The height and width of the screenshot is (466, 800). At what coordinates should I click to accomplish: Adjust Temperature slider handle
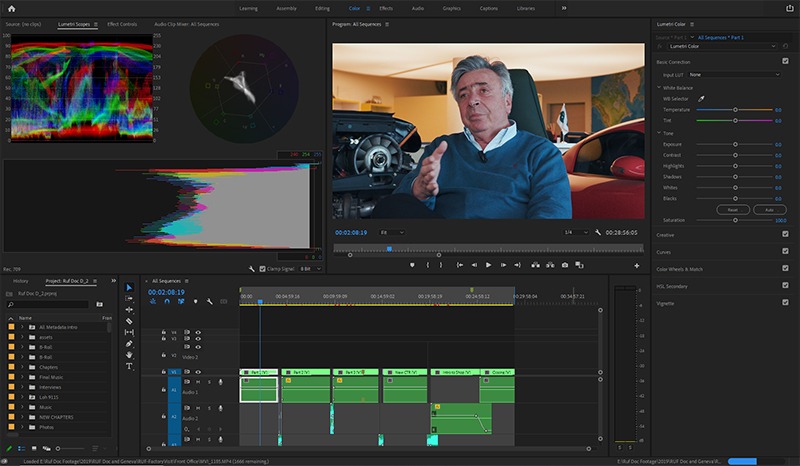735,110
